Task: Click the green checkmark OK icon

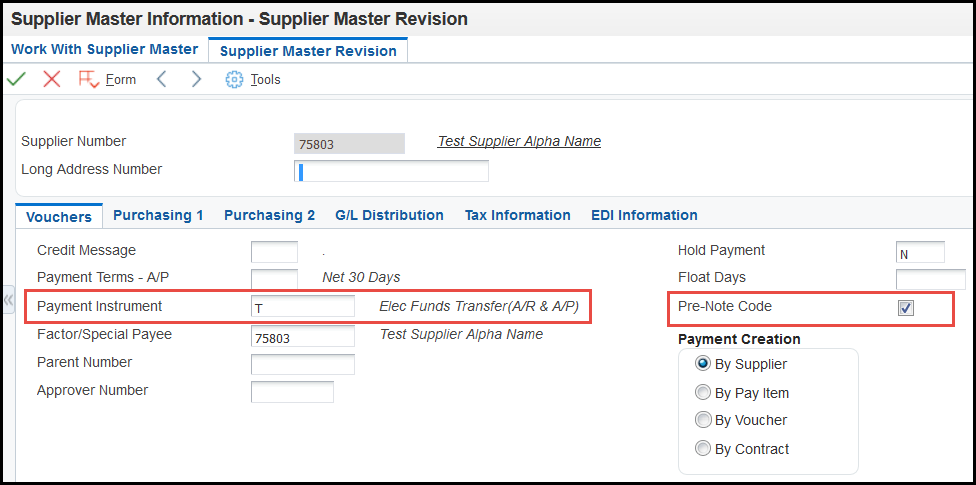Action: (x=16, y=79)
